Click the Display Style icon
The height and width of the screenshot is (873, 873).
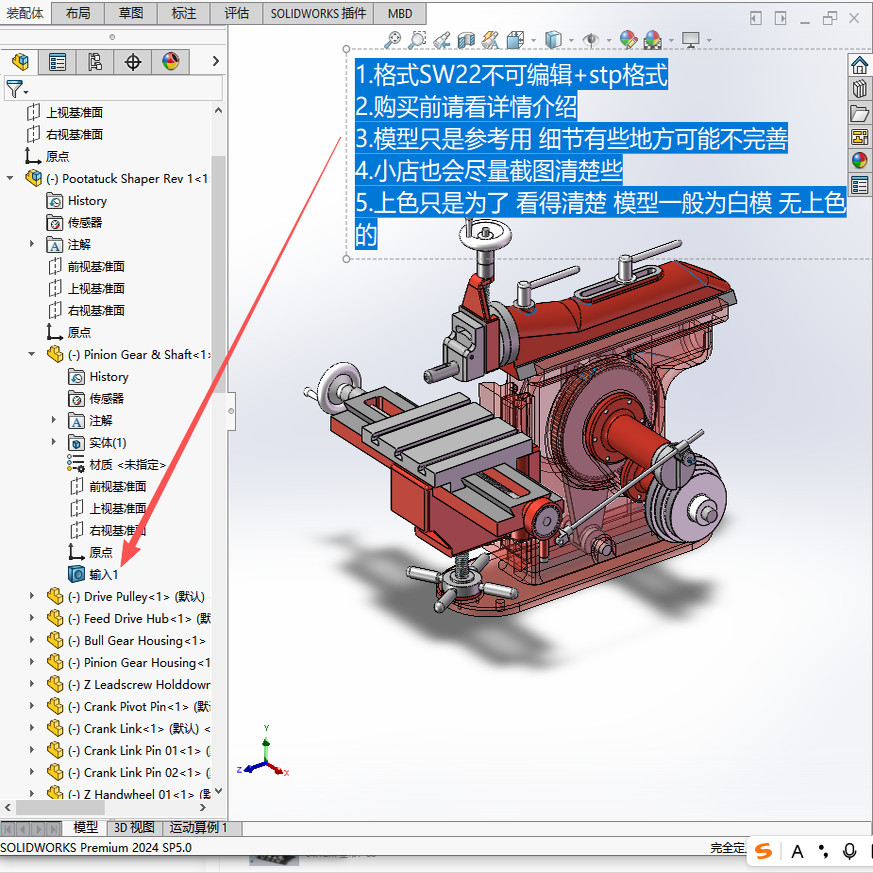[553, 40]
